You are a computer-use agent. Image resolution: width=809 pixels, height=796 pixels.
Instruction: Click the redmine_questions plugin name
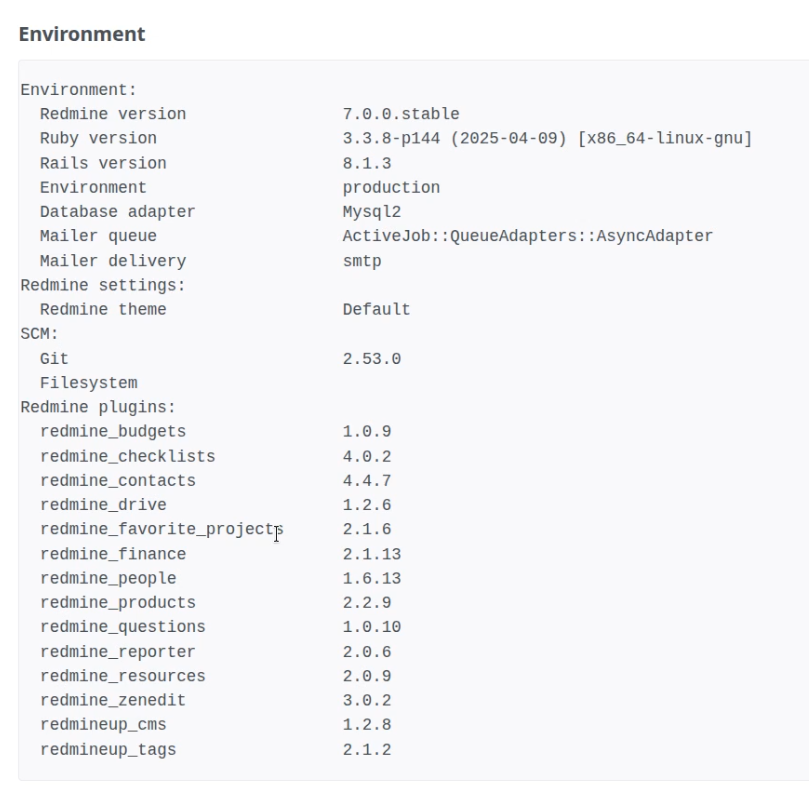123,627
